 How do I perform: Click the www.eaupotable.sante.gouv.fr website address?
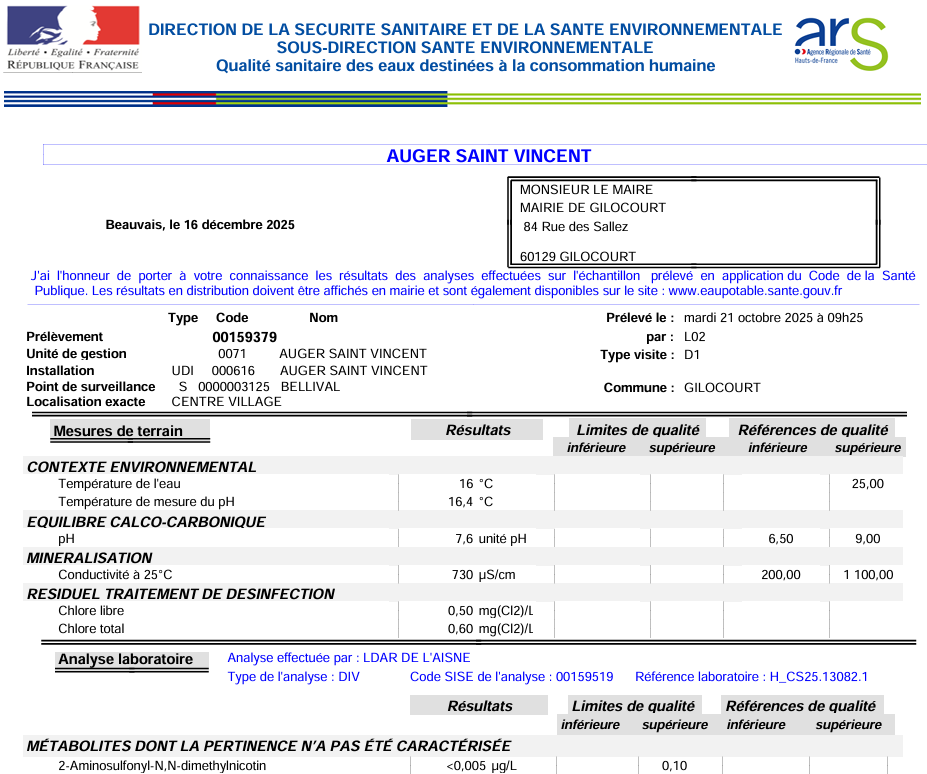[755, 291]
